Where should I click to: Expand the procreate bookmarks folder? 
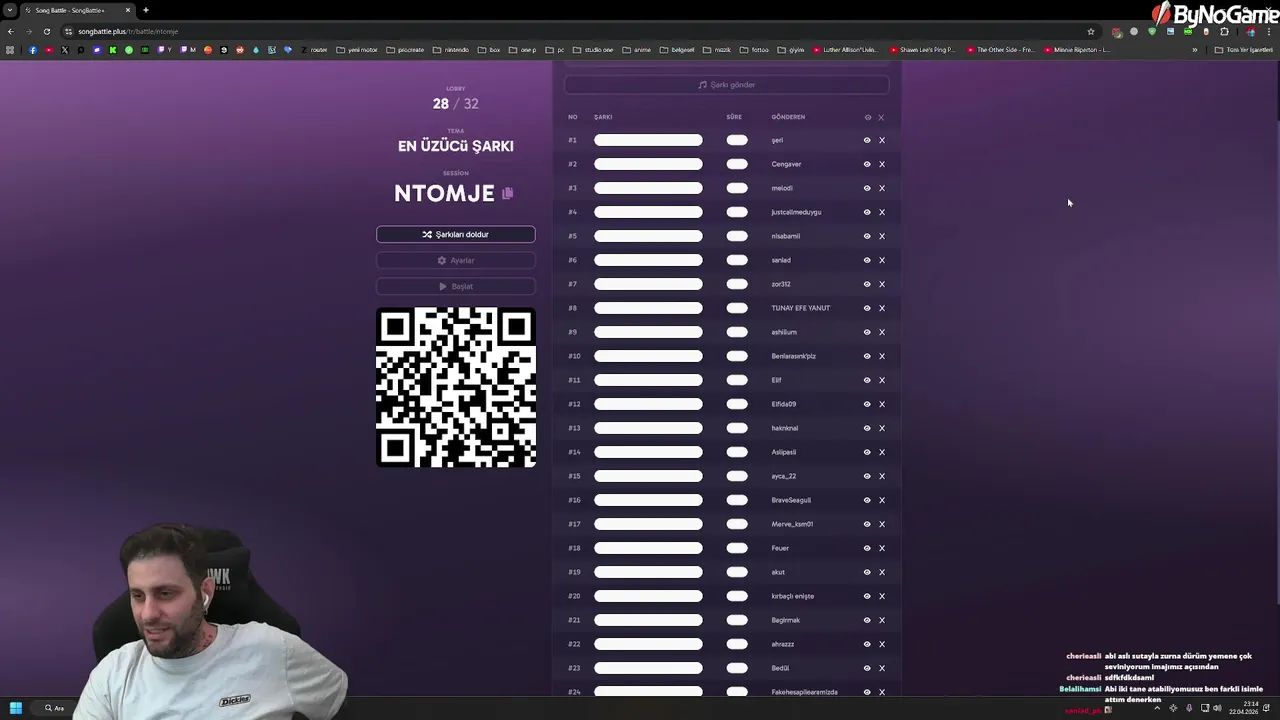[x=405, y=50]
